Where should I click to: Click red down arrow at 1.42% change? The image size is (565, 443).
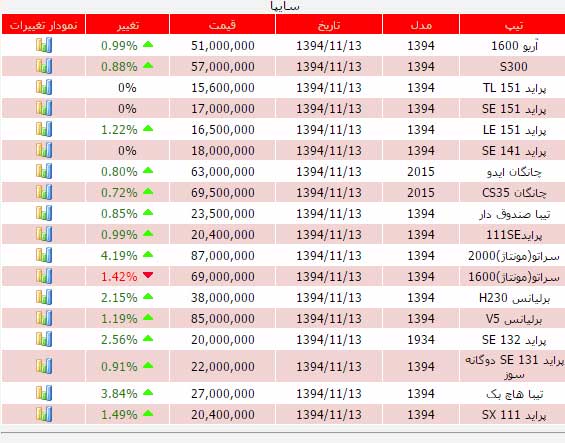(148, 275)
